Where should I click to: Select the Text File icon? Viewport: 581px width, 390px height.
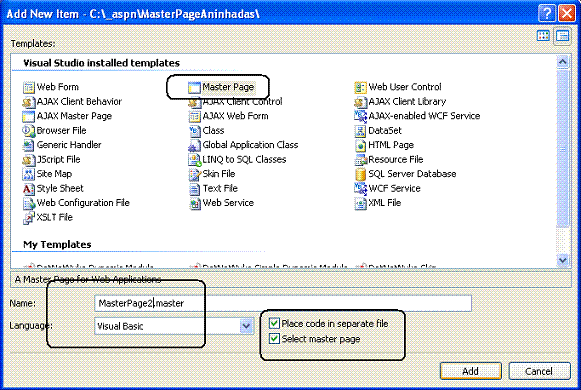pyautogui.click(x=194, y=189)
